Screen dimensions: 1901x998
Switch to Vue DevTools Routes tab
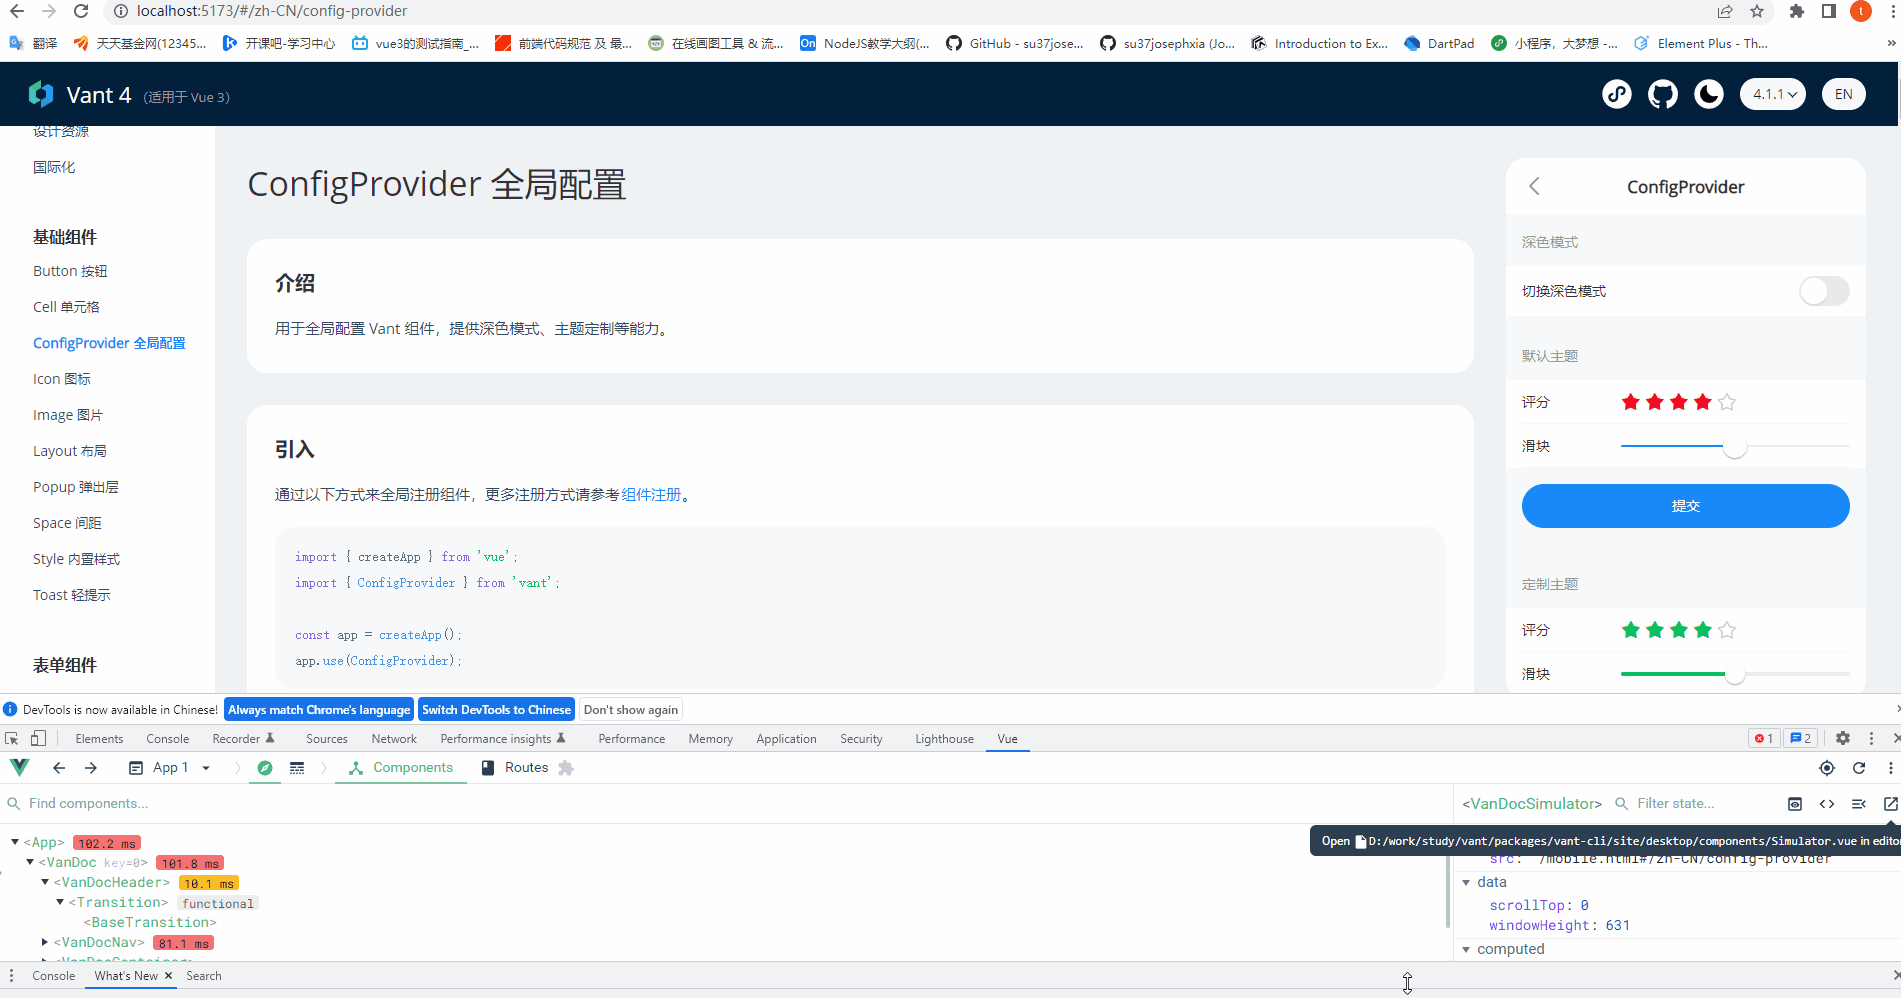point(515,768)
